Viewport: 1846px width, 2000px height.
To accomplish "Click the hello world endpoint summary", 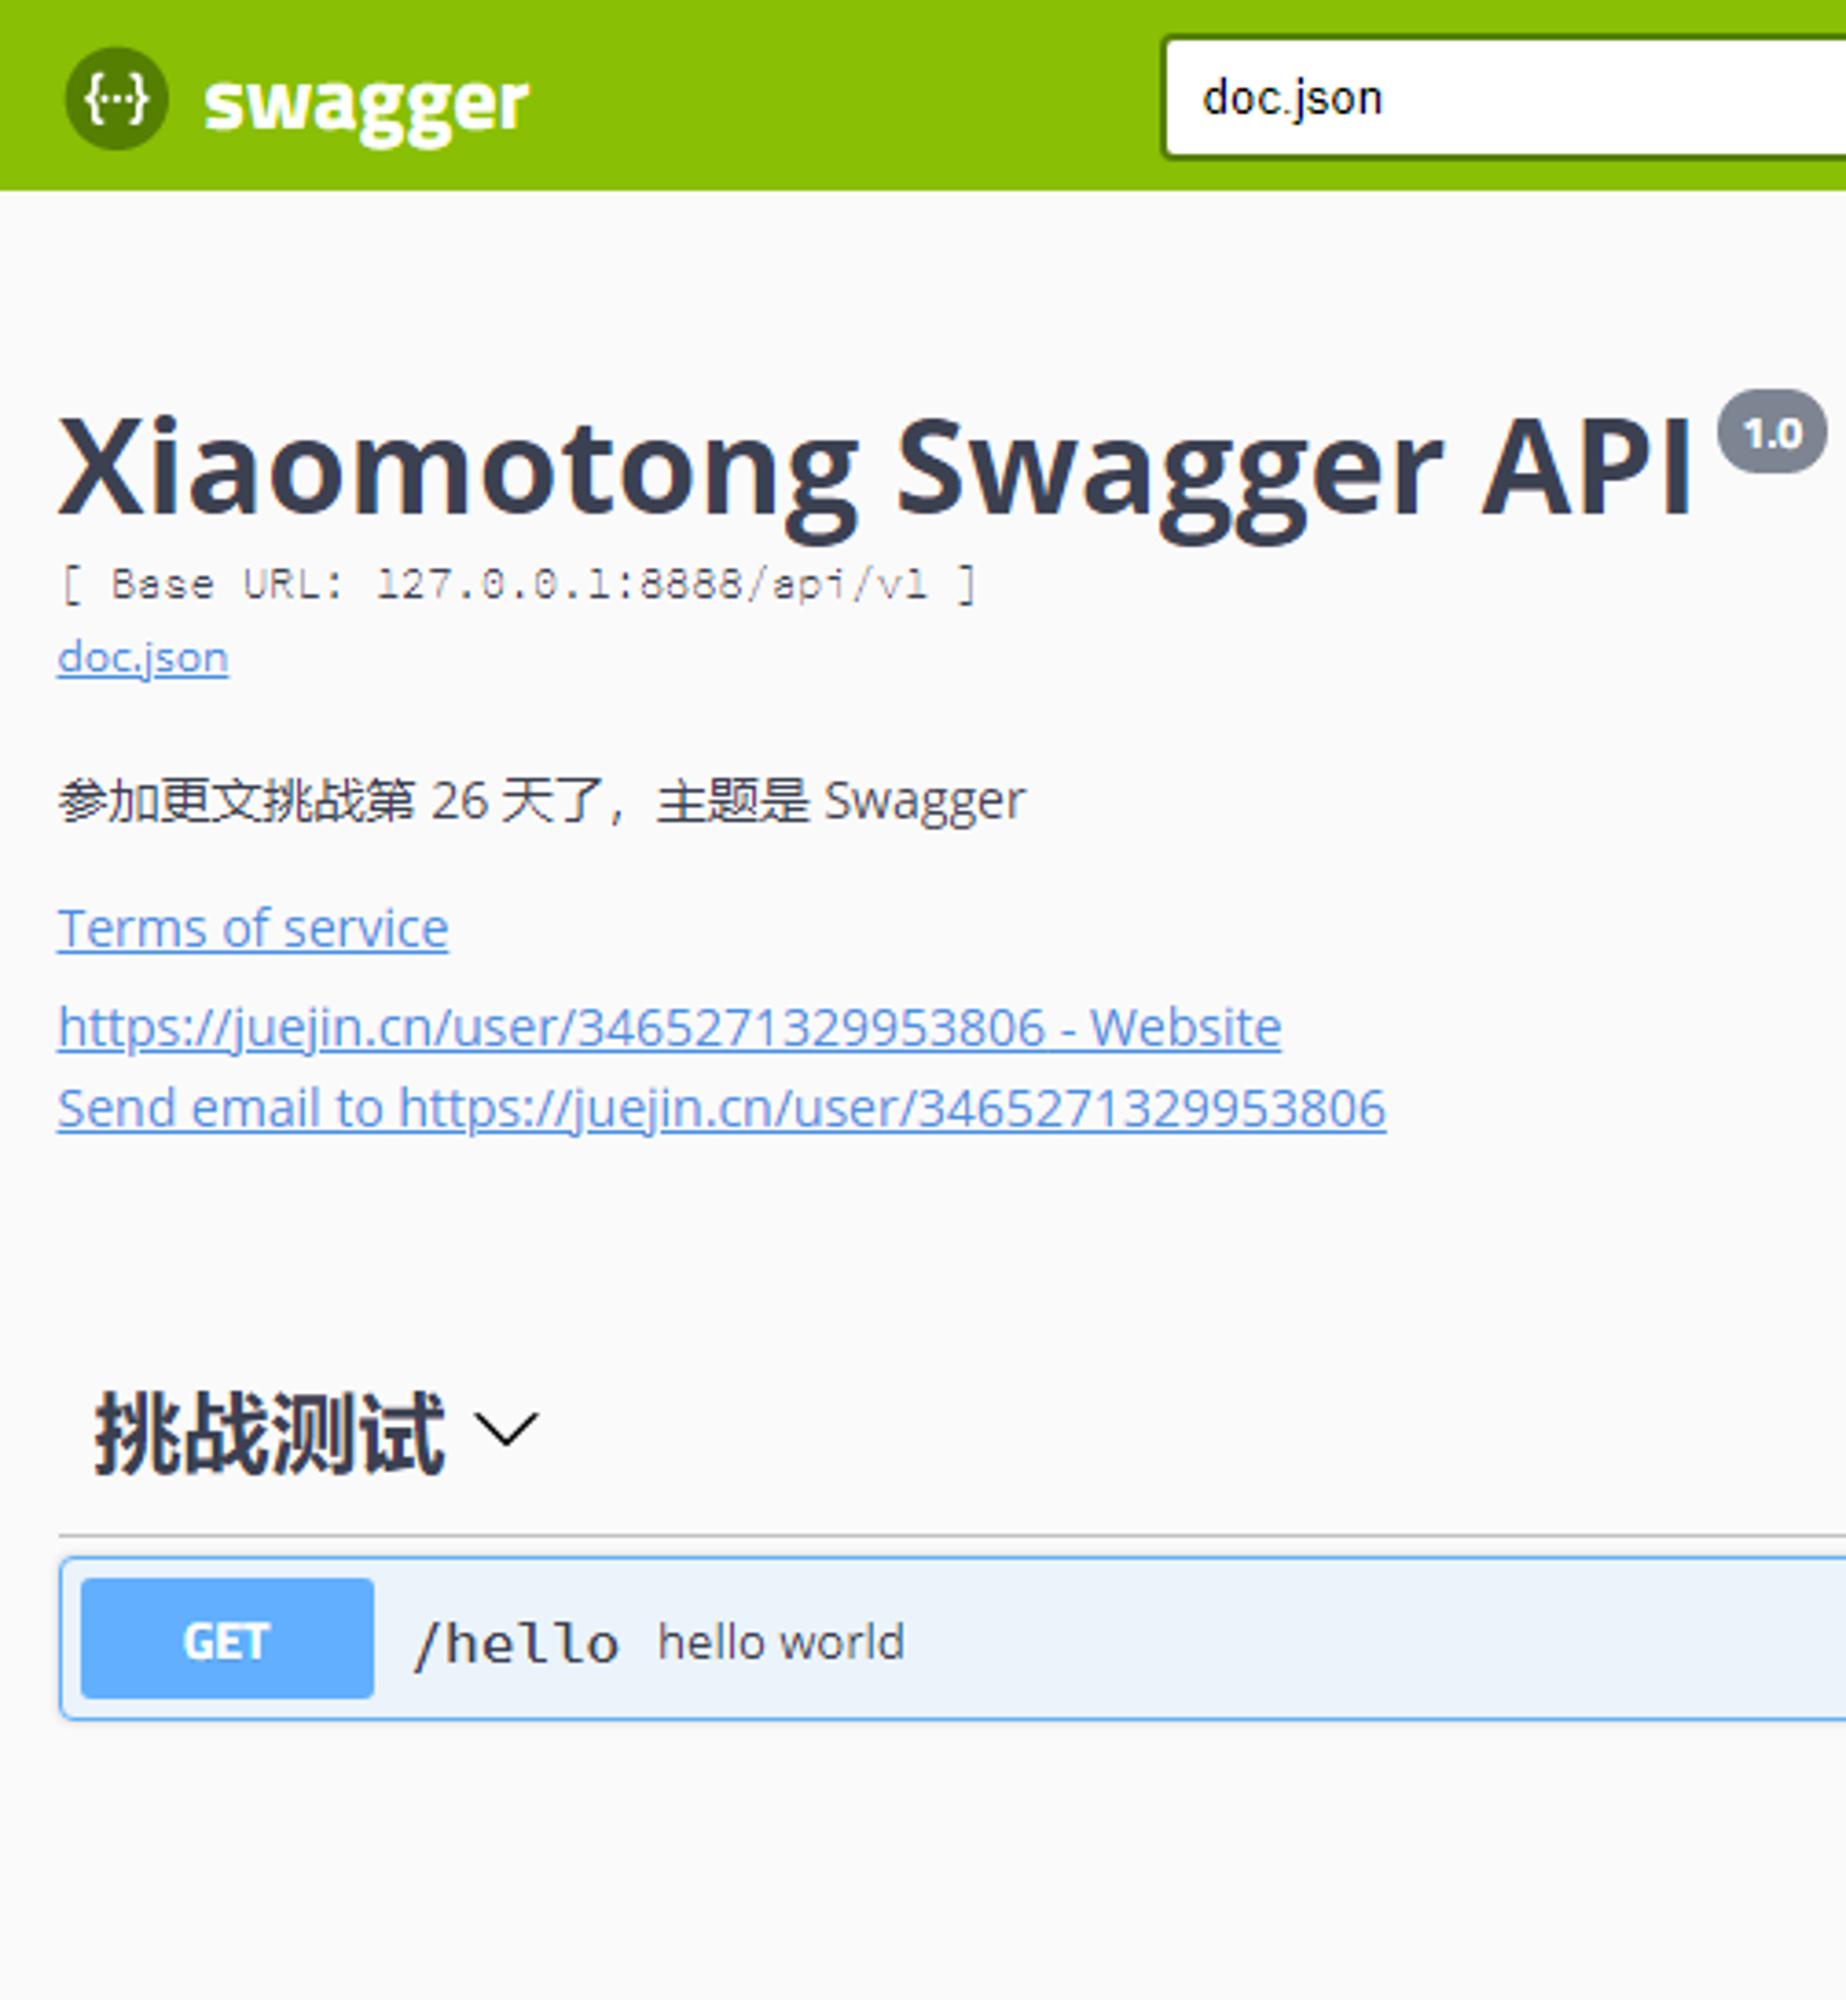I will coord(781,1642).
